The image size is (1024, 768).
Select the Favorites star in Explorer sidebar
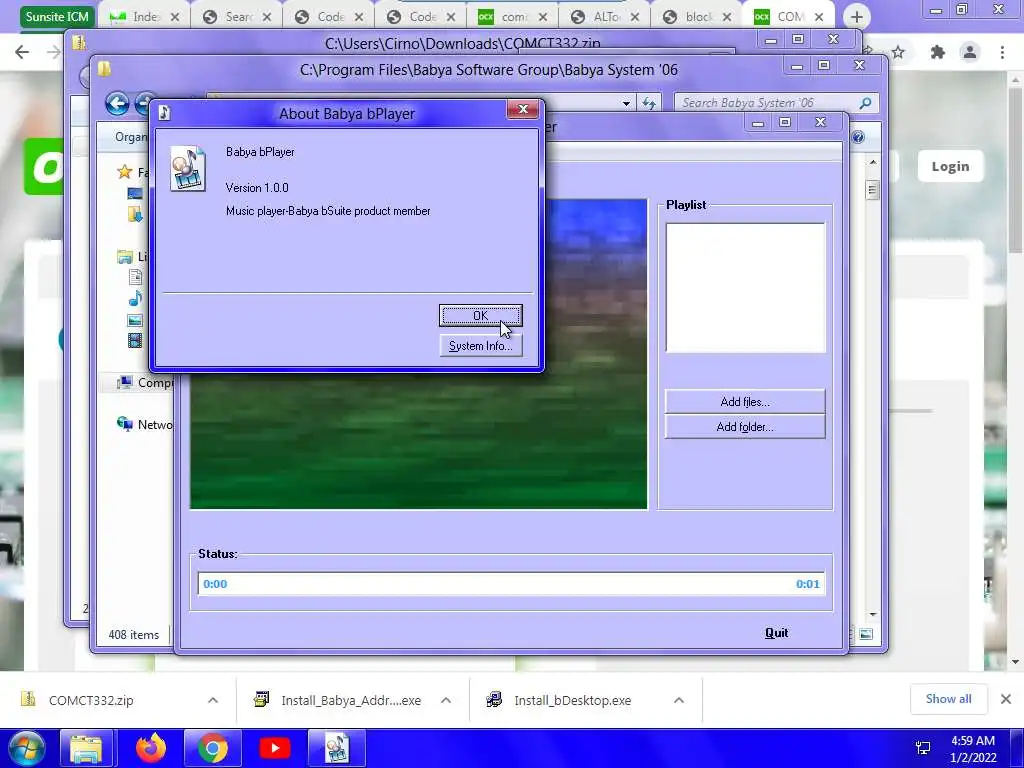124,172
